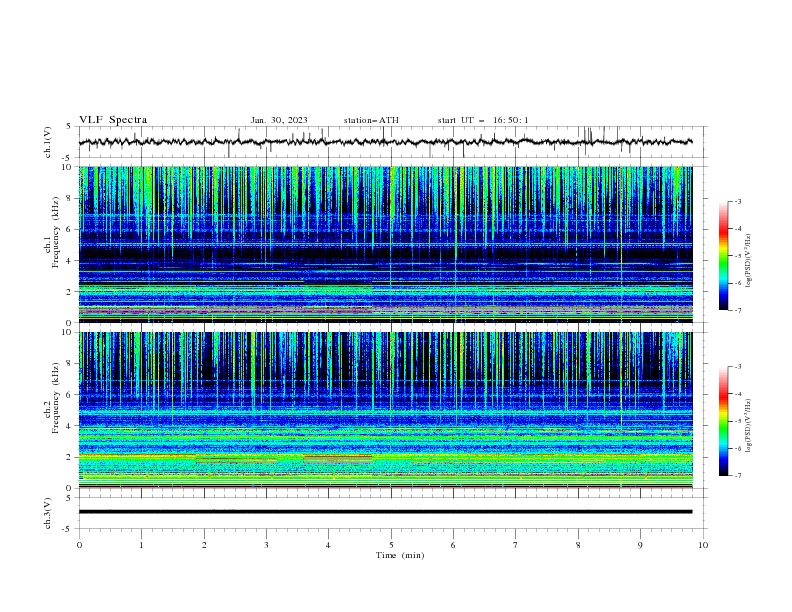Viewport: 792px width, 612px height.
Task: Click the "-7" label on ch.1 color bar
Action: pyautogui.click(x=738, y=310)
